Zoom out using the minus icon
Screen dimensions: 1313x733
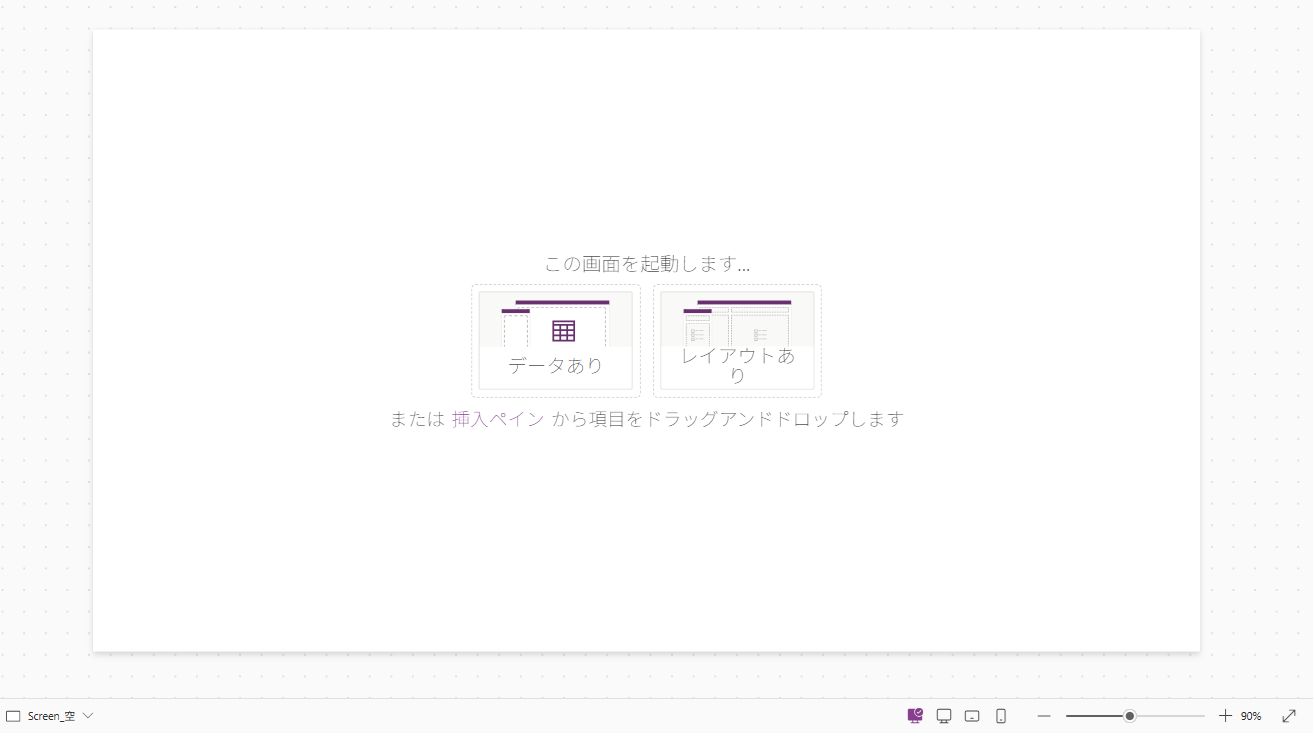1043,716
